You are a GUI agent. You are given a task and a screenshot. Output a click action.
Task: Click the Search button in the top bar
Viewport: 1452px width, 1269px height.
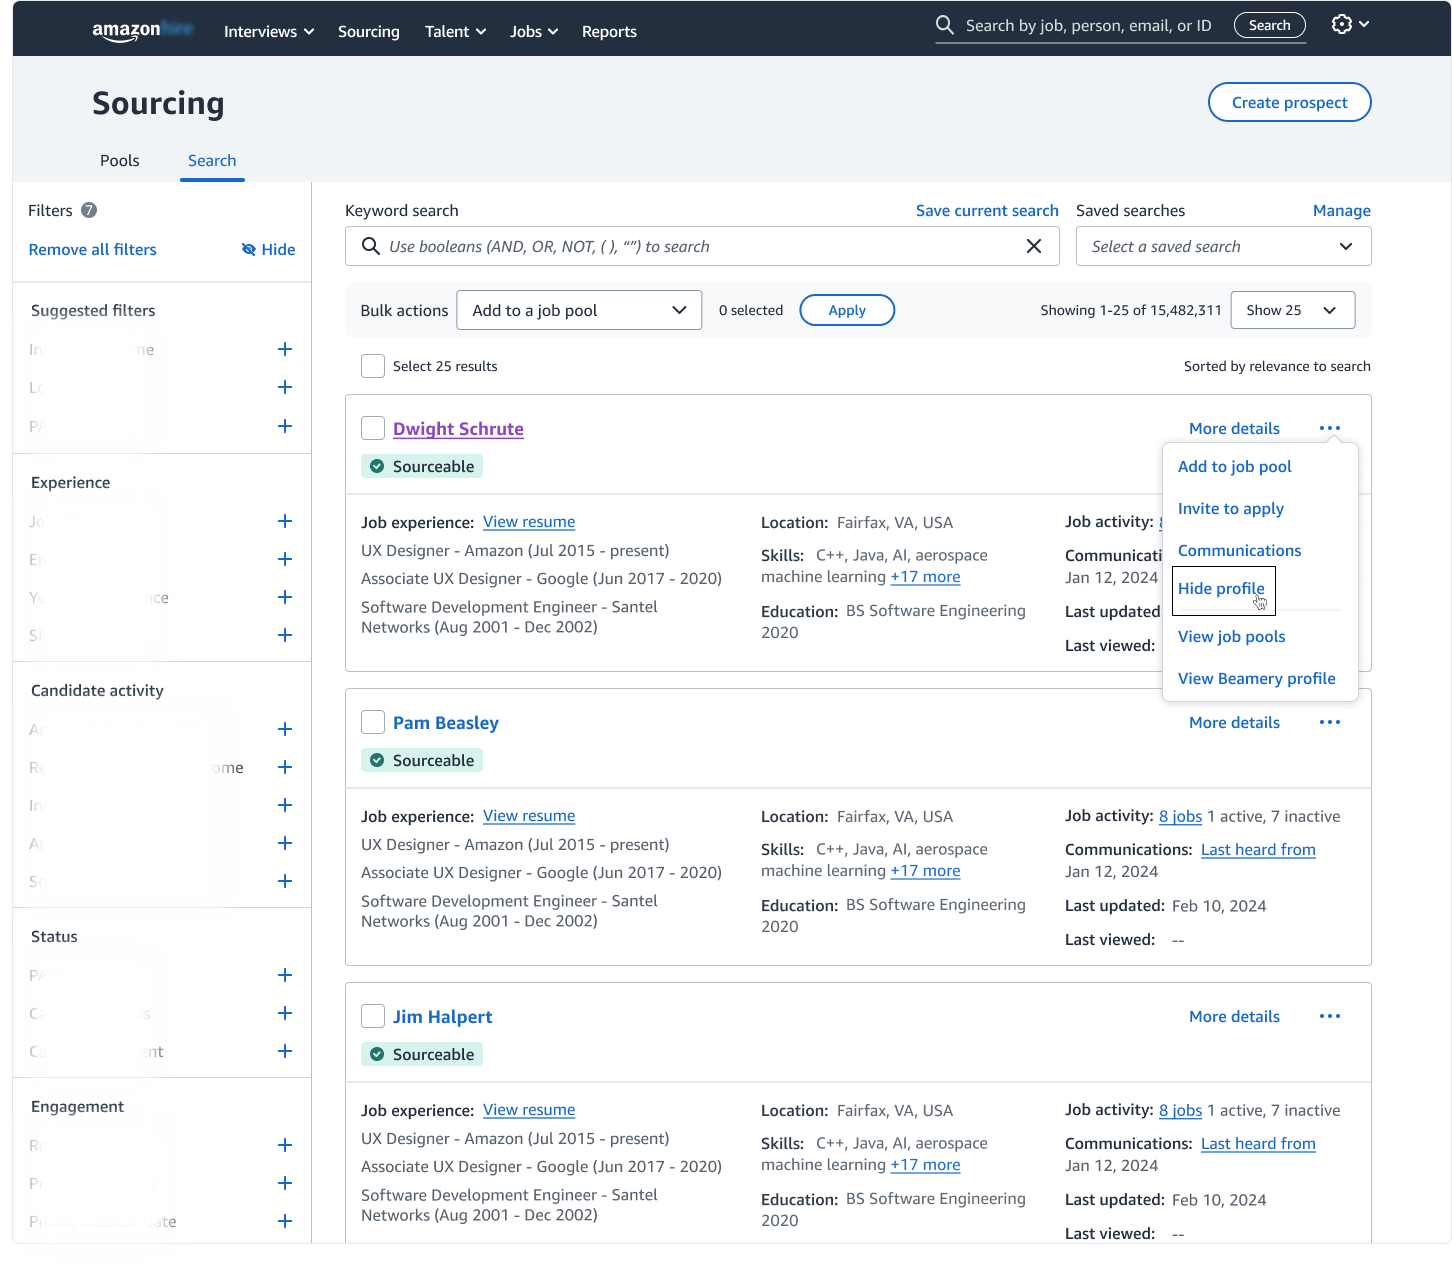(1270, 25)
